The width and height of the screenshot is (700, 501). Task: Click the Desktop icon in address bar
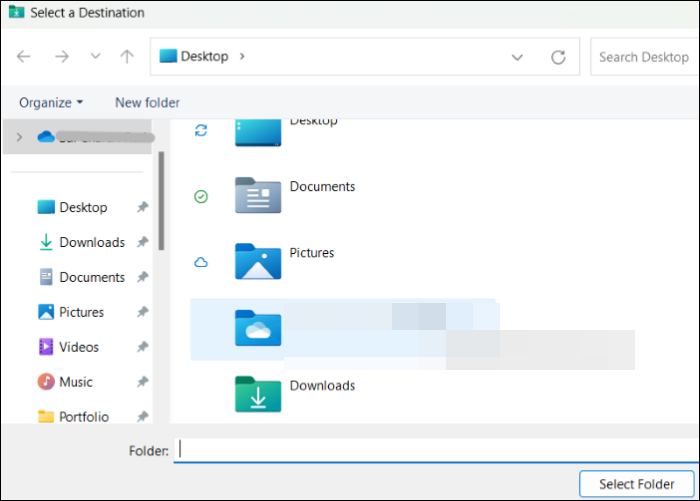168,56
